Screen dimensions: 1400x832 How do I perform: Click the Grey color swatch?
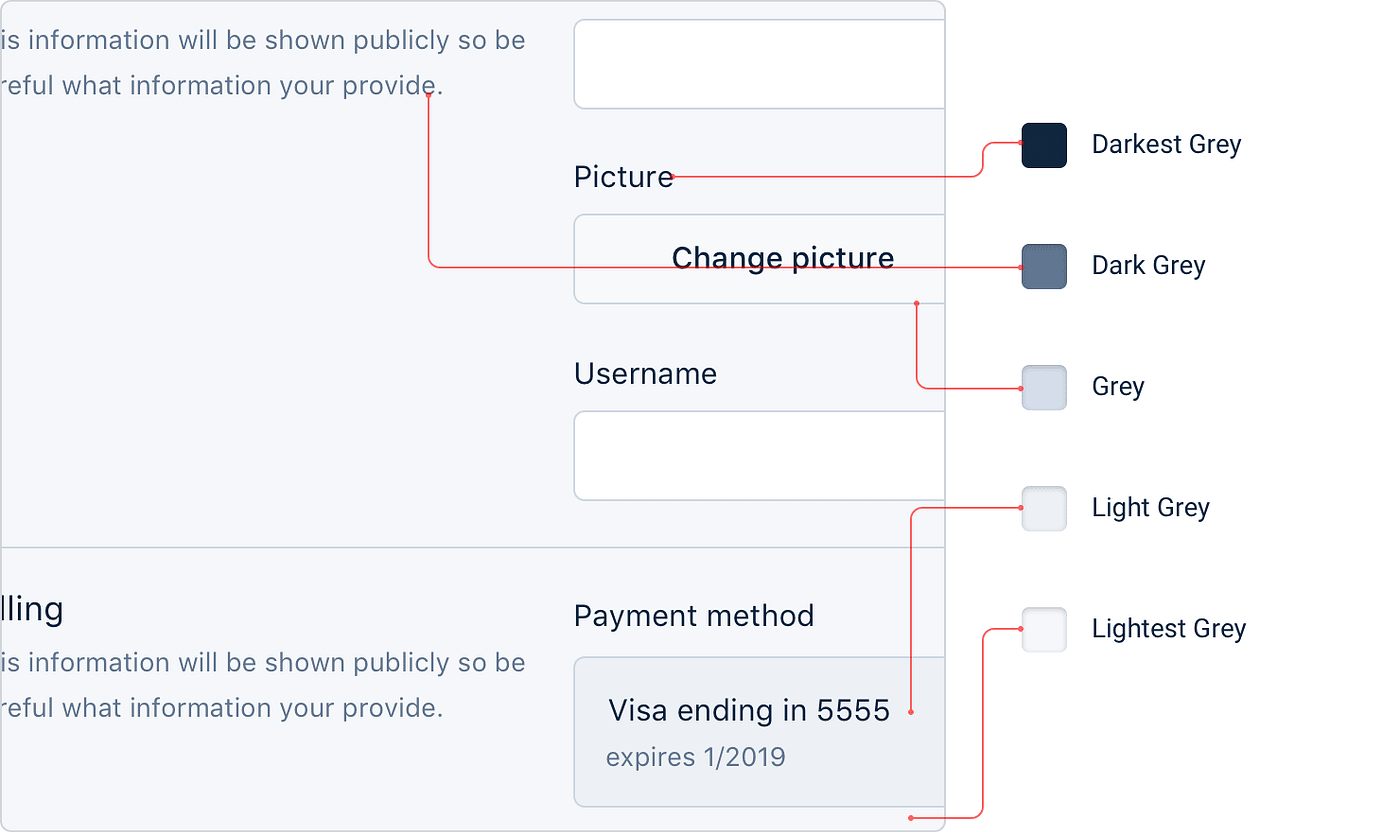[x=1044, y=387]
